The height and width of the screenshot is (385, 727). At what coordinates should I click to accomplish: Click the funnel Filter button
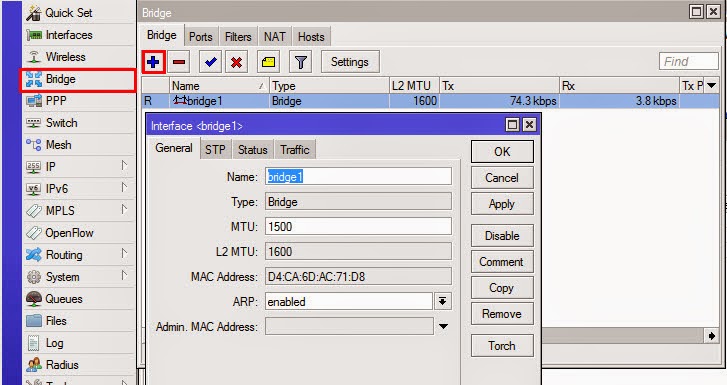tap(300, 62)
